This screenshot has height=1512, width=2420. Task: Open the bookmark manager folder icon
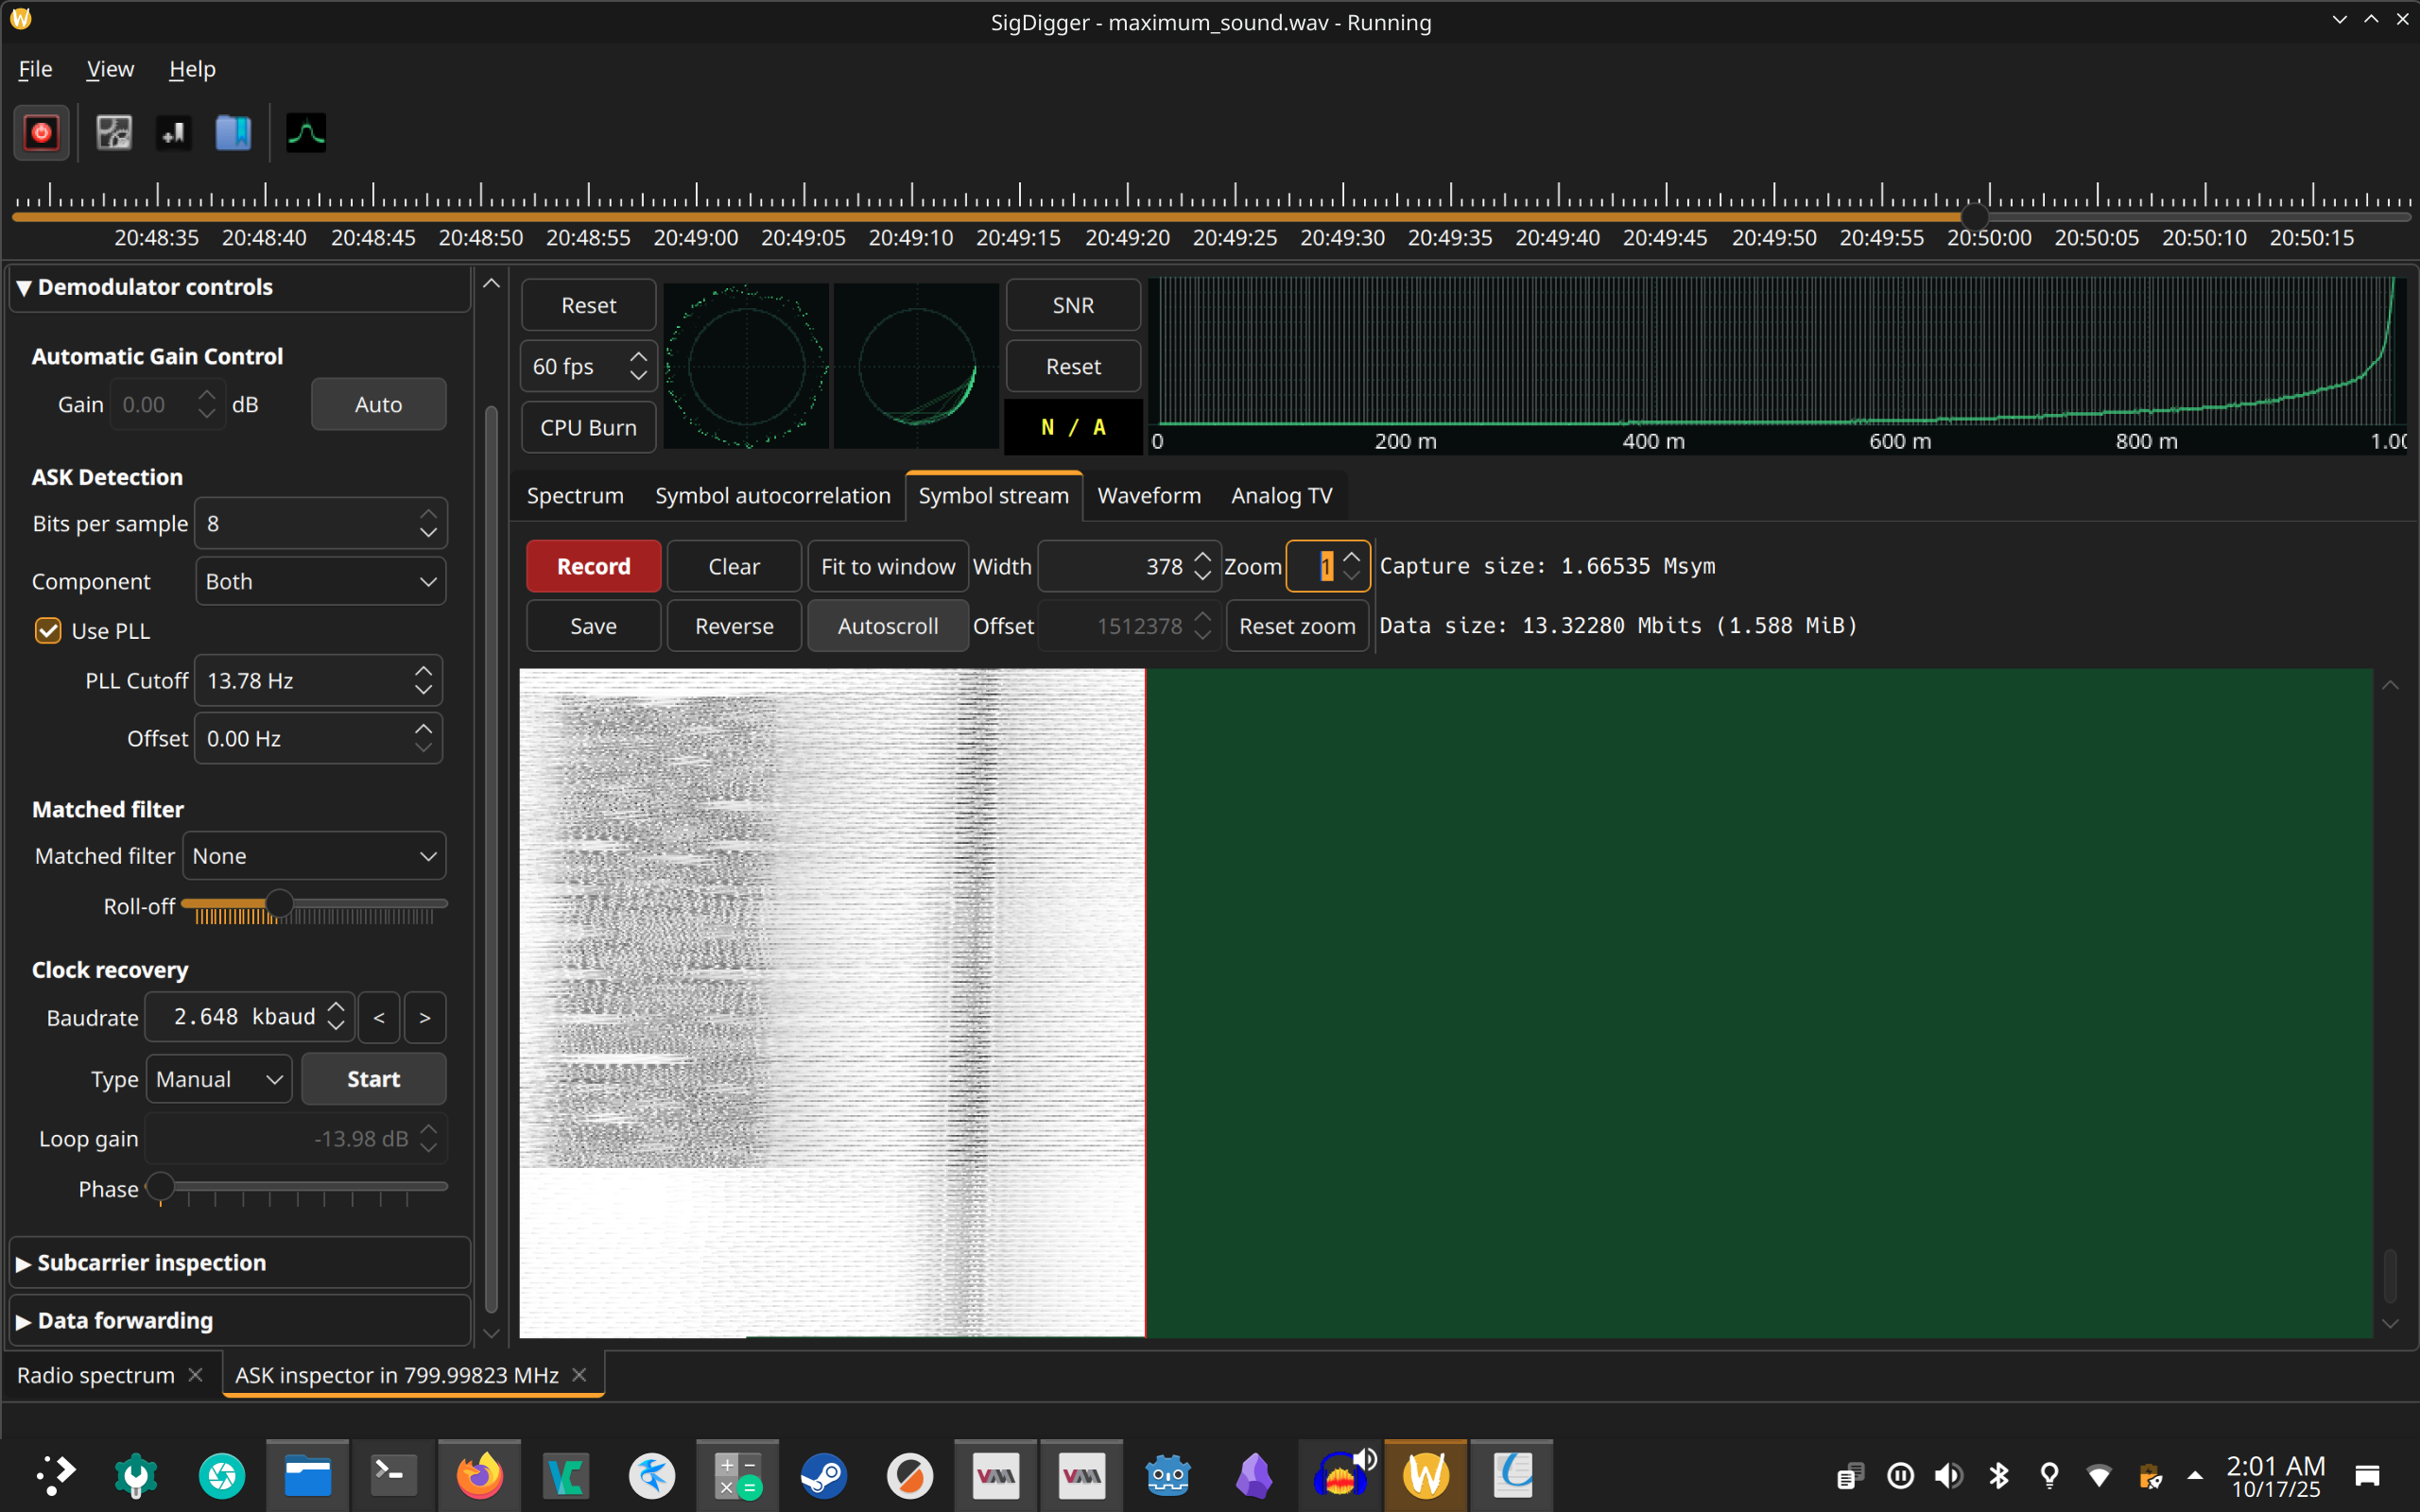[x=233, y=133]
